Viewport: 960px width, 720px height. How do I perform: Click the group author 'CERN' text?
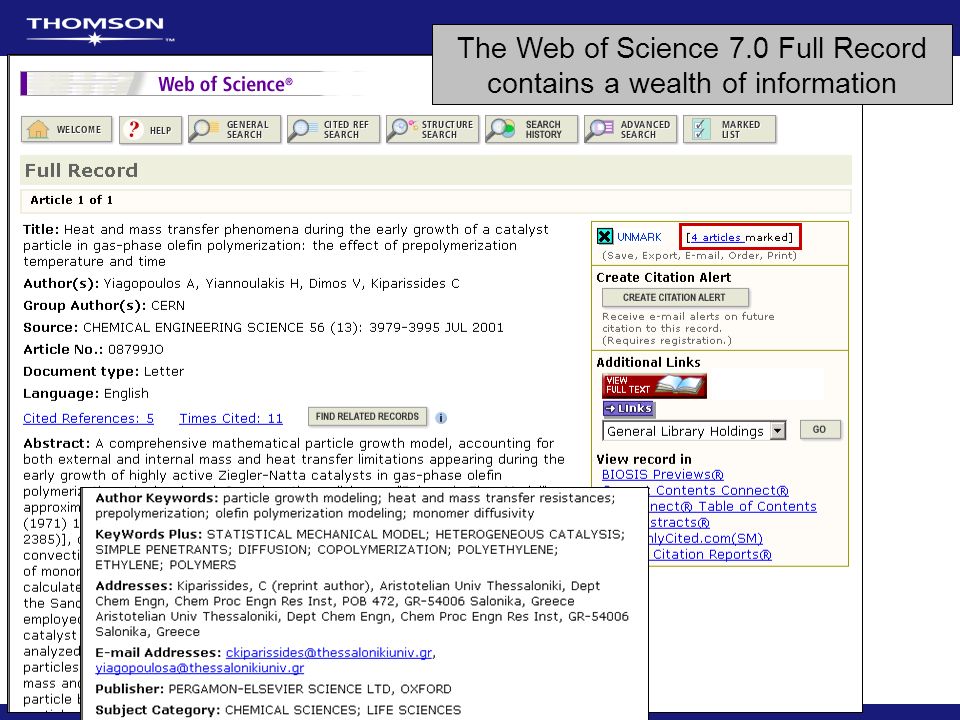168,306
